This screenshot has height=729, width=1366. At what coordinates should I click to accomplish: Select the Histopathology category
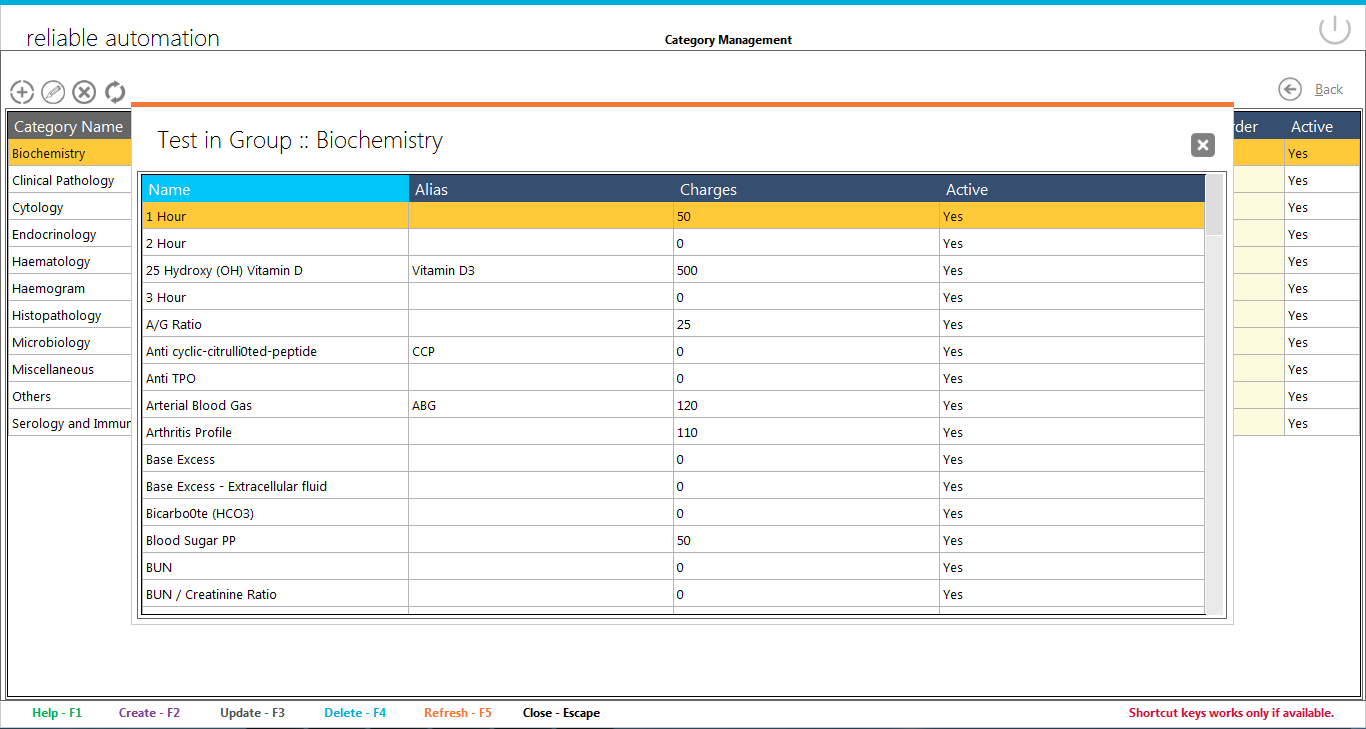click(x=70, y=315)
